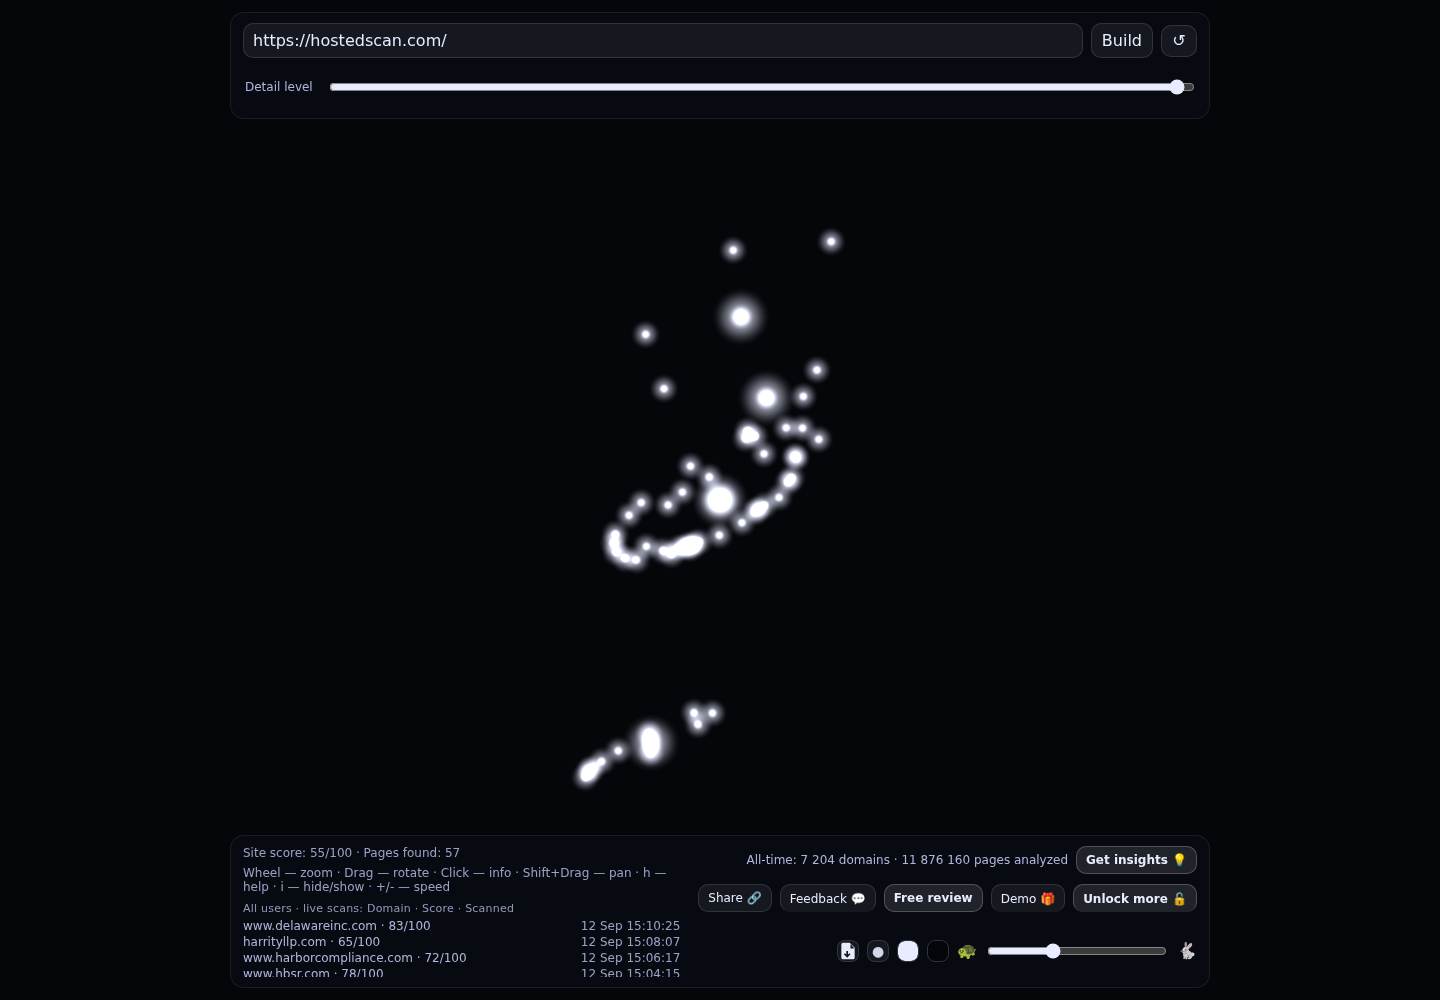Image resolution: width=1440 pixels, height=1000 pixels.
Task: Click the download file icon
Action: coord(848,951)
